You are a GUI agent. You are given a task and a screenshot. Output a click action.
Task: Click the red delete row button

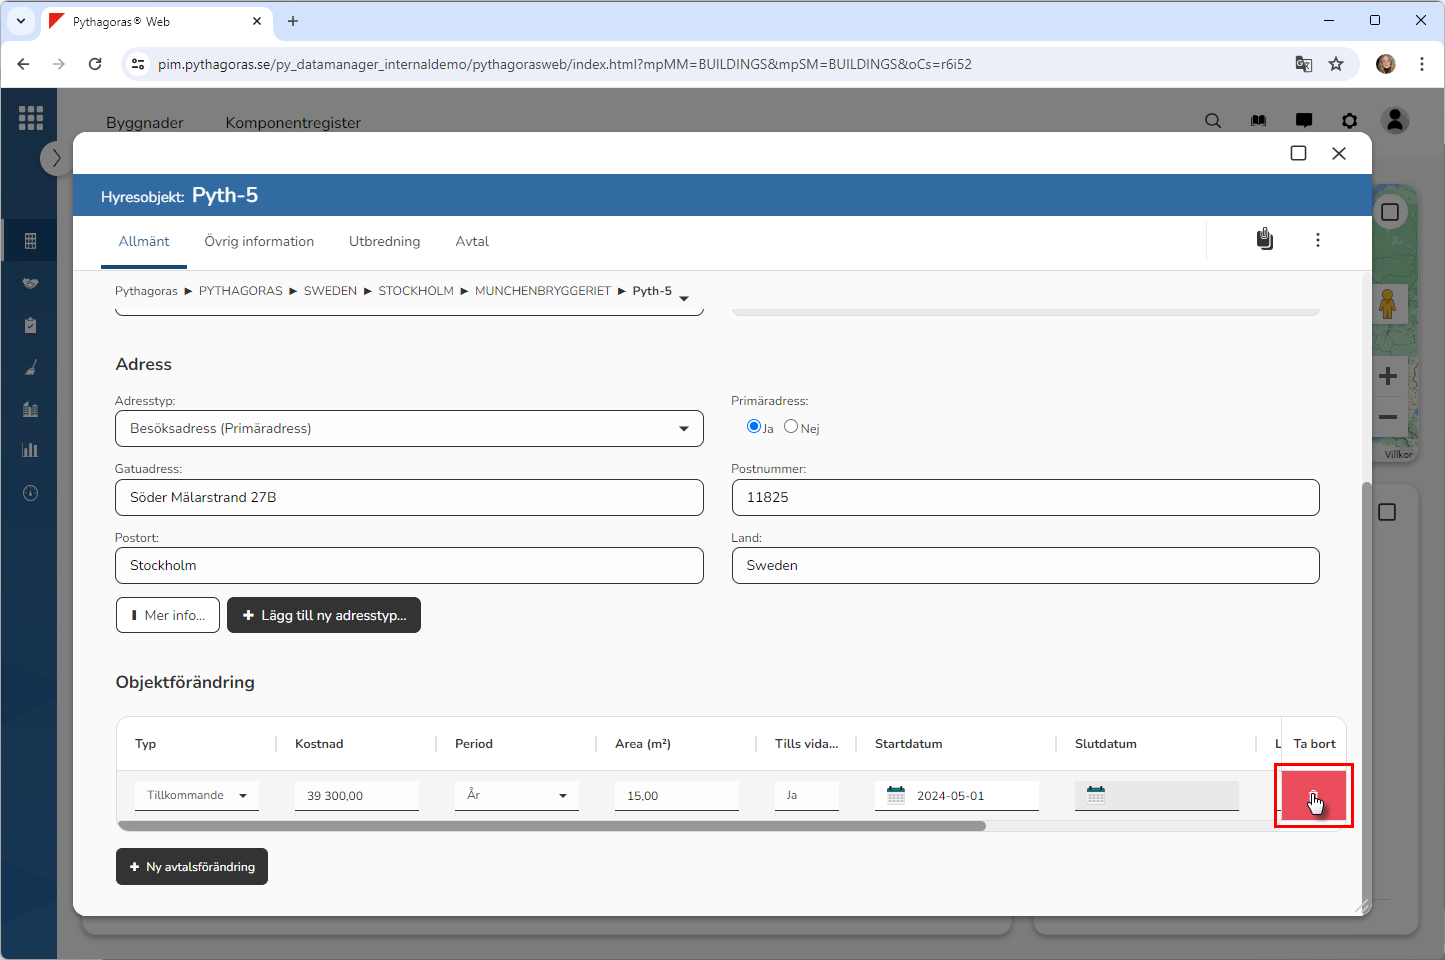pos(1313,796)
